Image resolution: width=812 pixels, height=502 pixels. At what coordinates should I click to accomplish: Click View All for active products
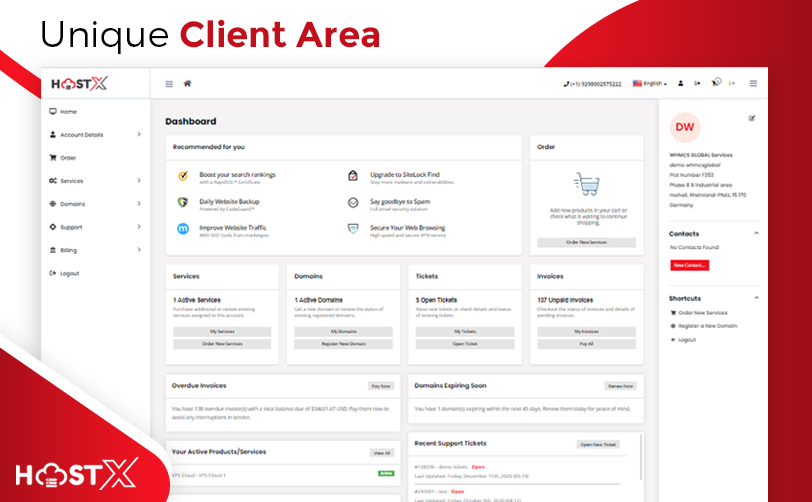pos(382,453)
